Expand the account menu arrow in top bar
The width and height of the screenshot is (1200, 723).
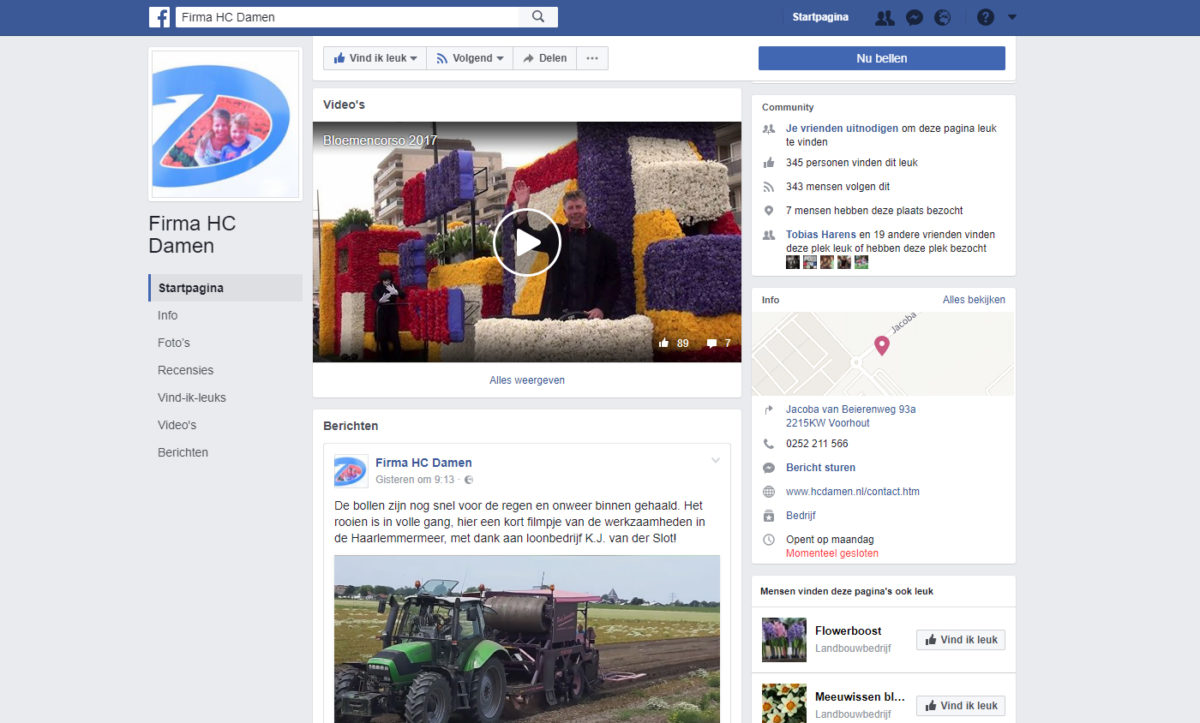point(1012,17)
